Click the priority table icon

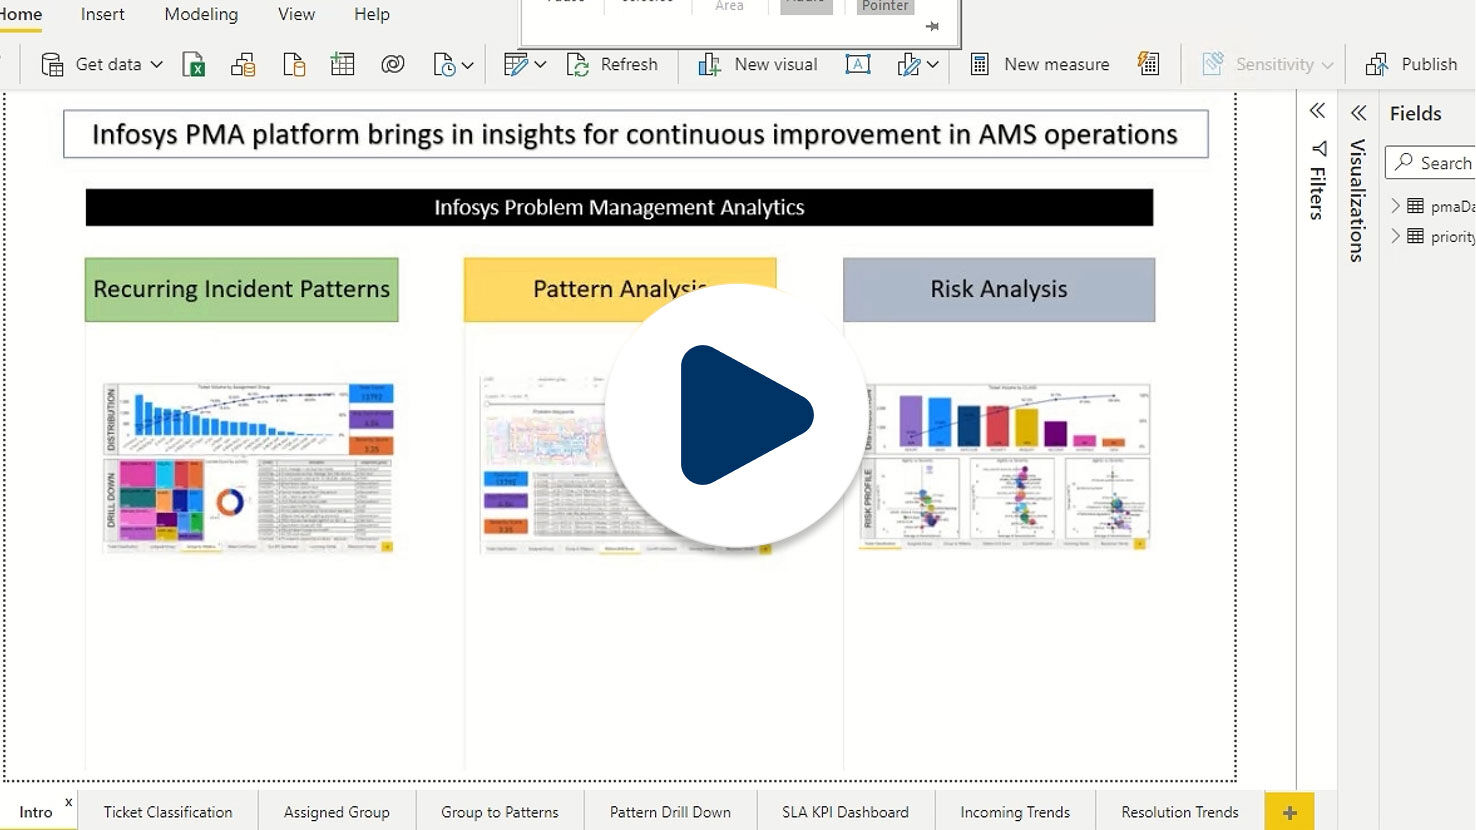(1415, 236)
